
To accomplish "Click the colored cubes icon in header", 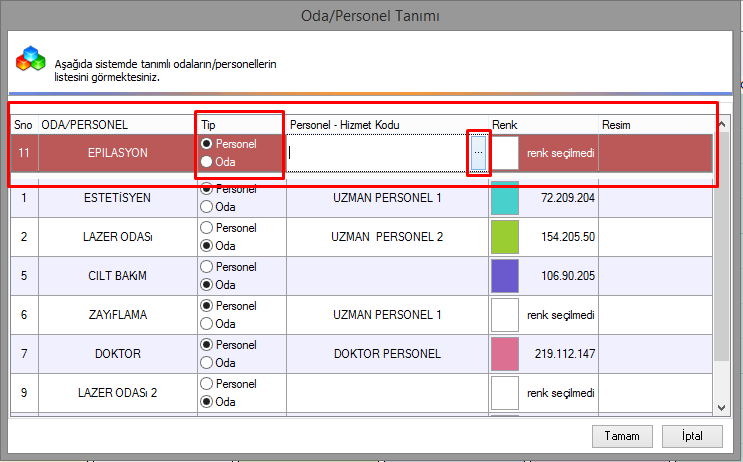I will pos(30,62).
